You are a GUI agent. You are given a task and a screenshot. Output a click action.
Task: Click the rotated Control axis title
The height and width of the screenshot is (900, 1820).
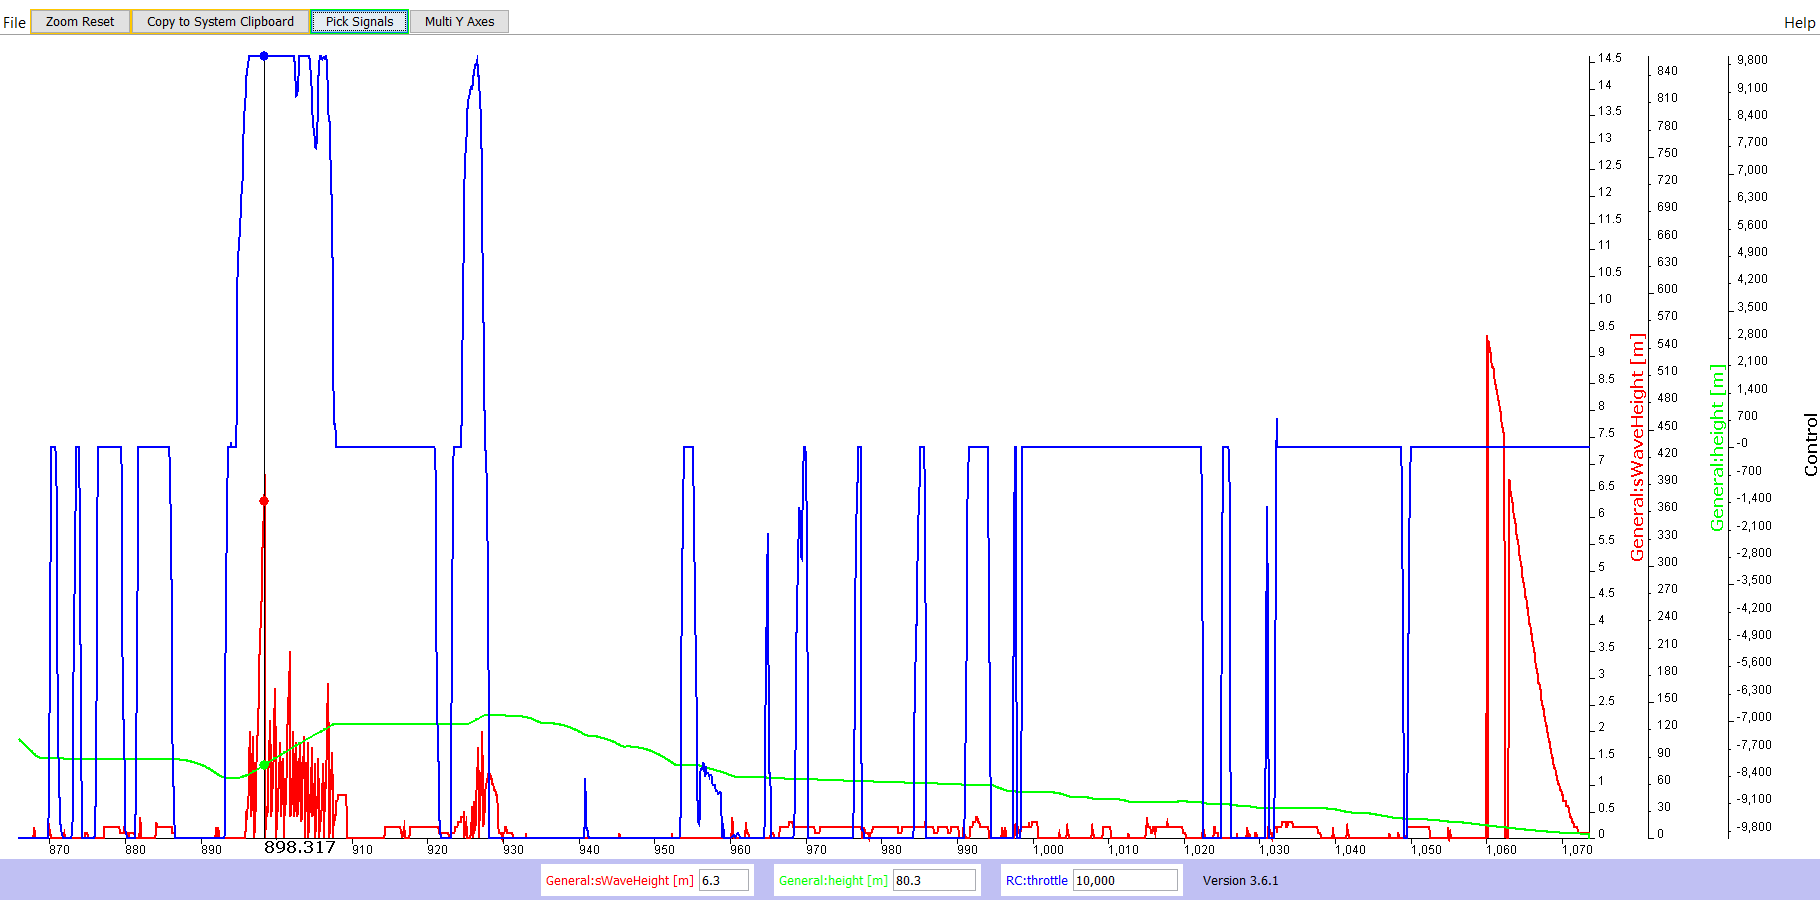[1810, 445]
